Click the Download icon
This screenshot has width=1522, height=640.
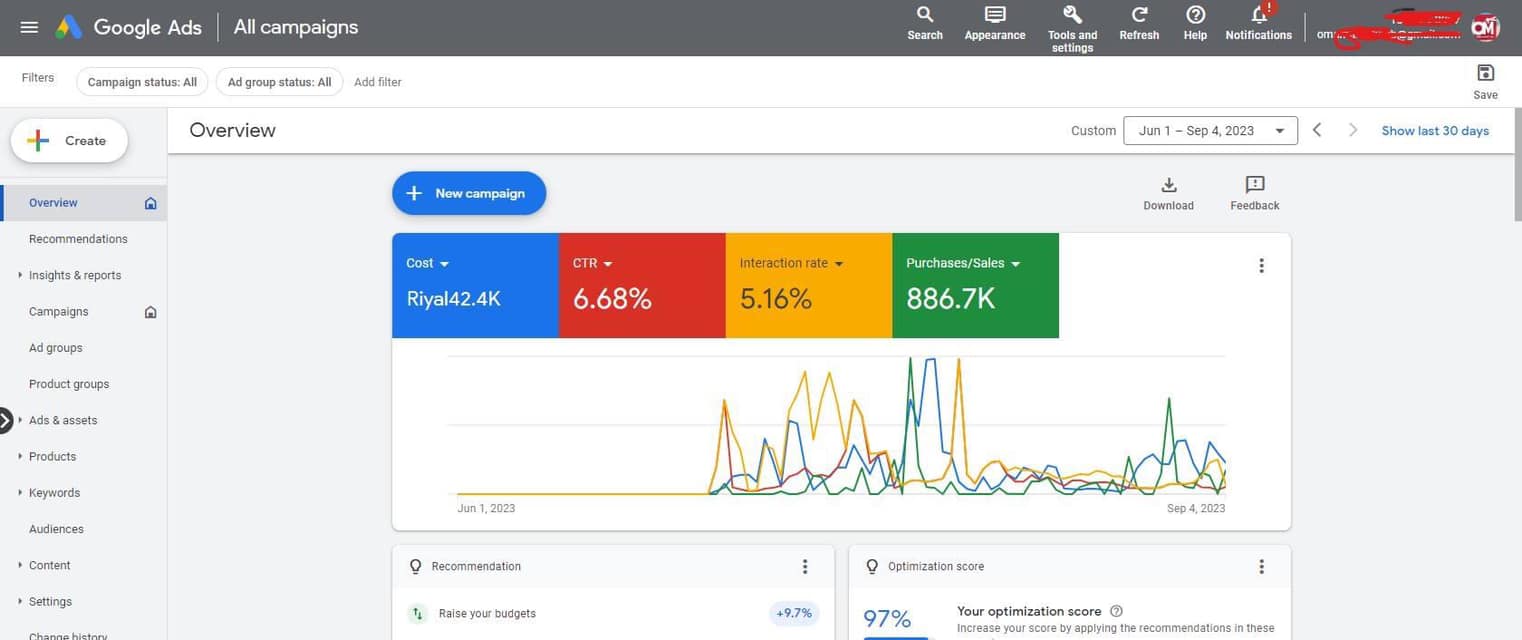(1168, 185)
